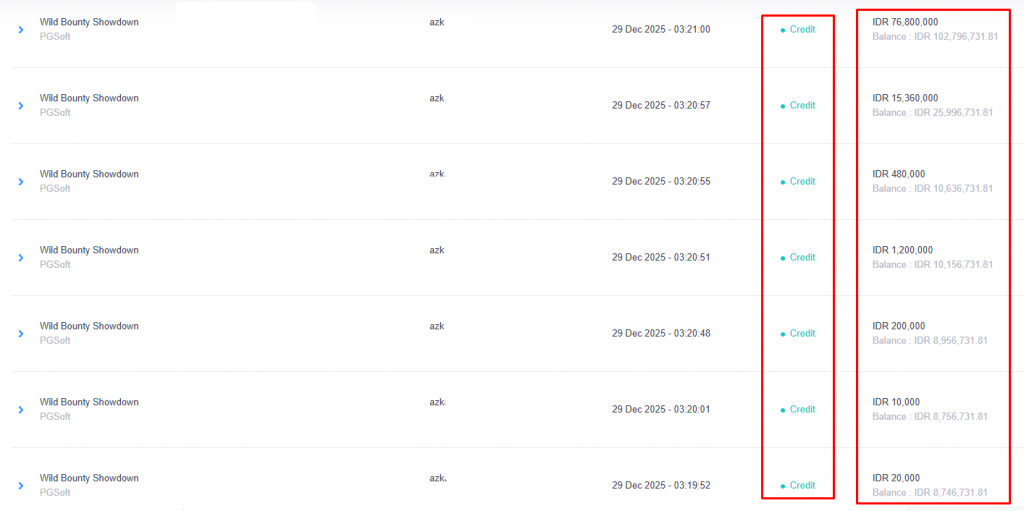Expand the 03:20:01 transaction row
Viewport: 1024px width, 511px height.
pos(21,410)
